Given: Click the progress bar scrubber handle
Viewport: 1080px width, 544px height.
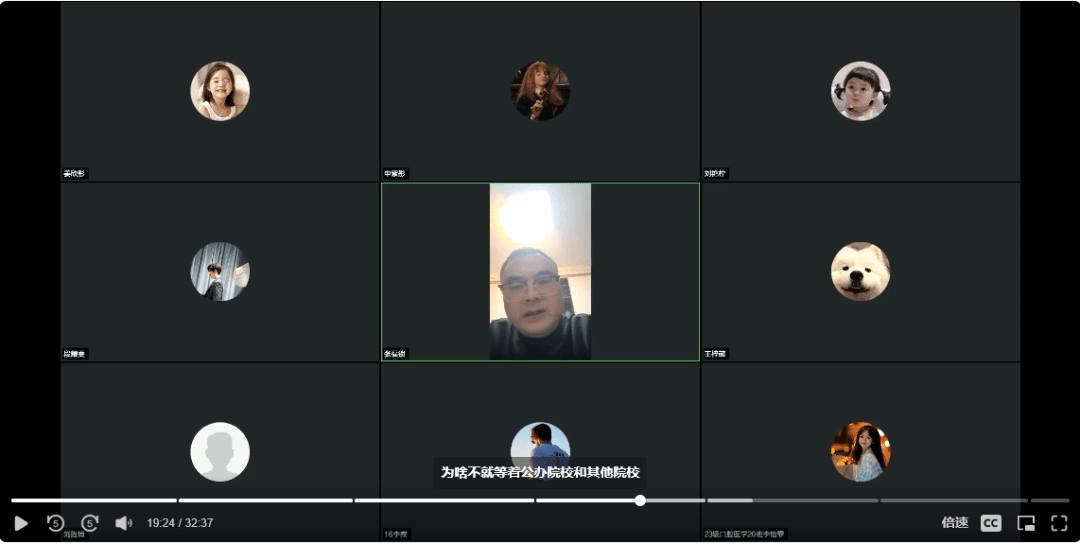Looking at the screenshot, I should point(640,500).
